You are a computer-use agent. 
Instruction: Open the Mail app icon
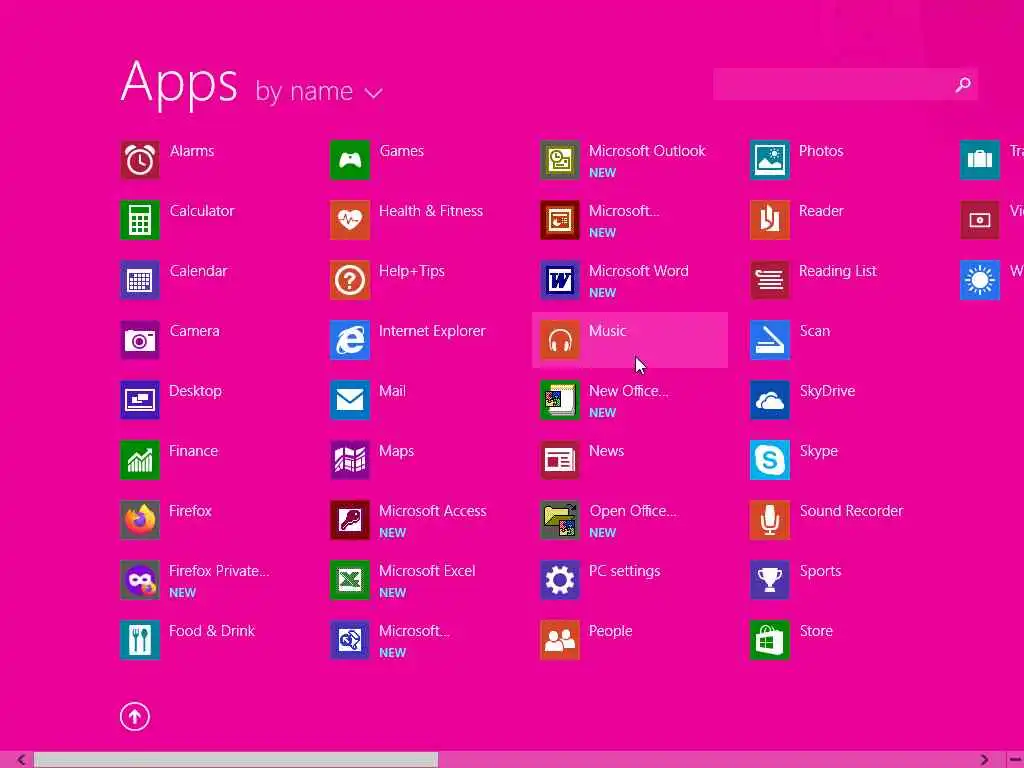point(350,400)
